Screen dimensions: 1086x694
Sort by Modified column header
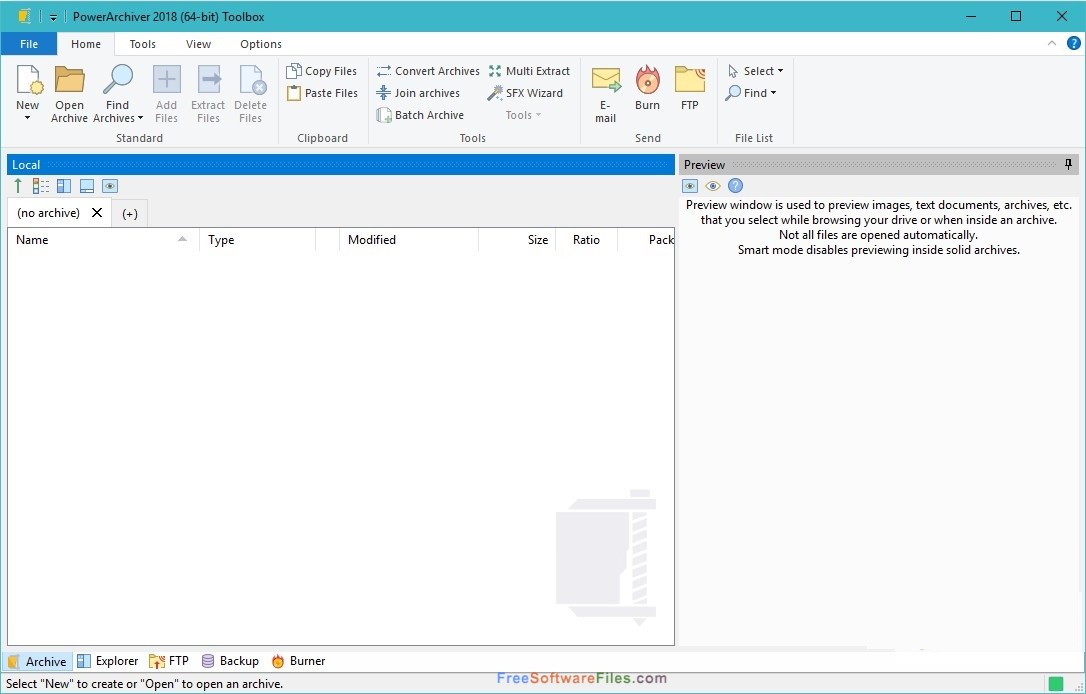pyautogui.click(x=409, y=240)
